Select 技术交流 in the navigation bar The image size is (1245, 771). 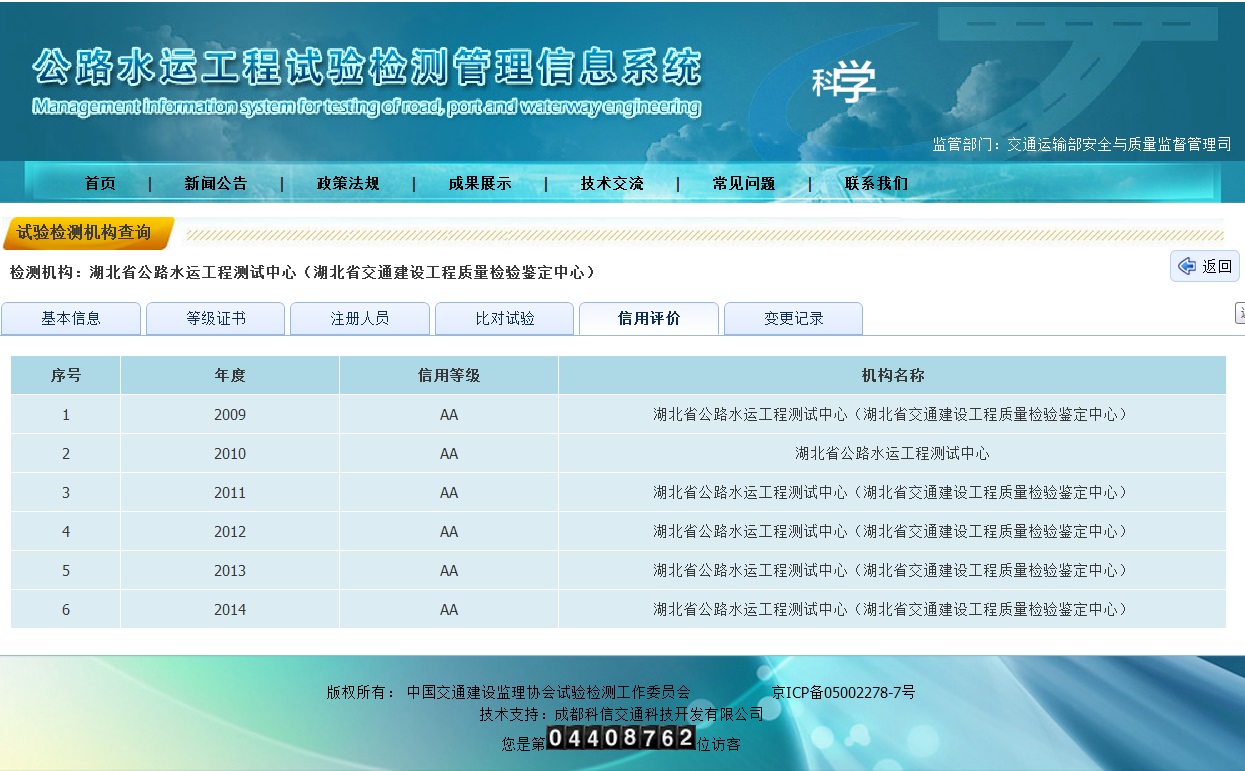pos(612,184)
